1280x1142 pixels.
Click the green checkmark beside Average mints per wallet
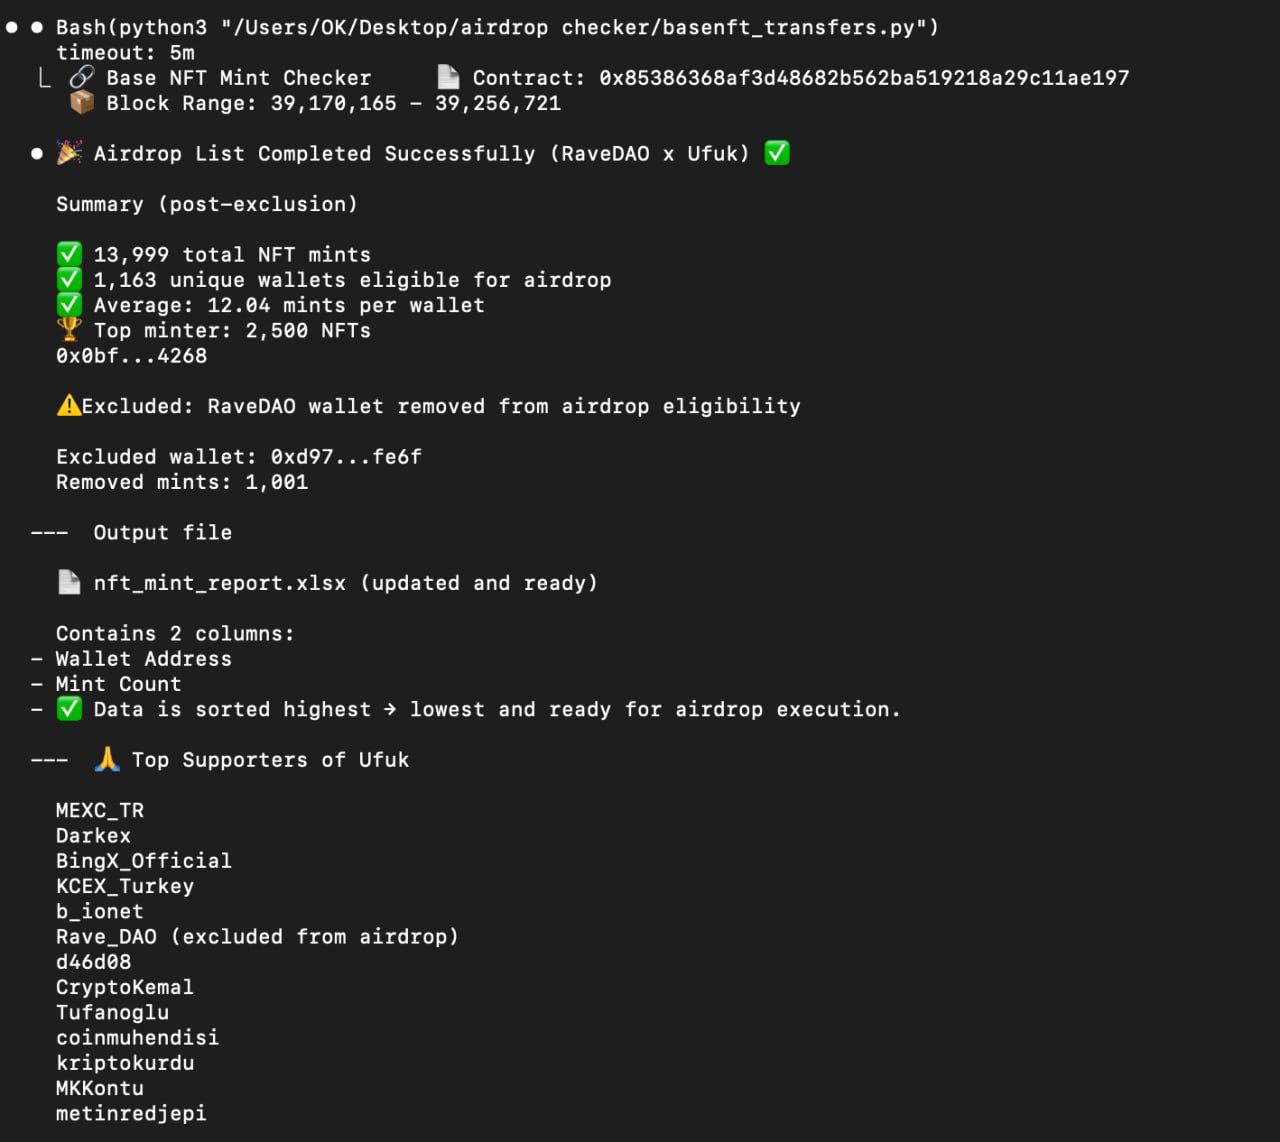click(x=69, y=305)
